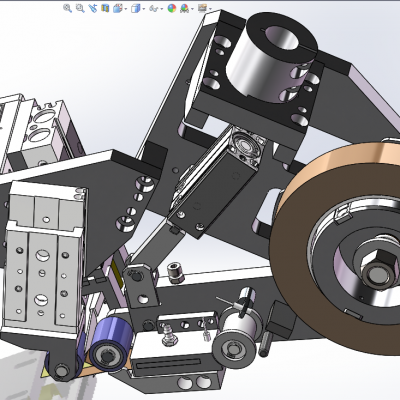The height and width of the screenshot is (400, 400).
Task: Choose the Display Style cube icon
Action: [135, 8]
